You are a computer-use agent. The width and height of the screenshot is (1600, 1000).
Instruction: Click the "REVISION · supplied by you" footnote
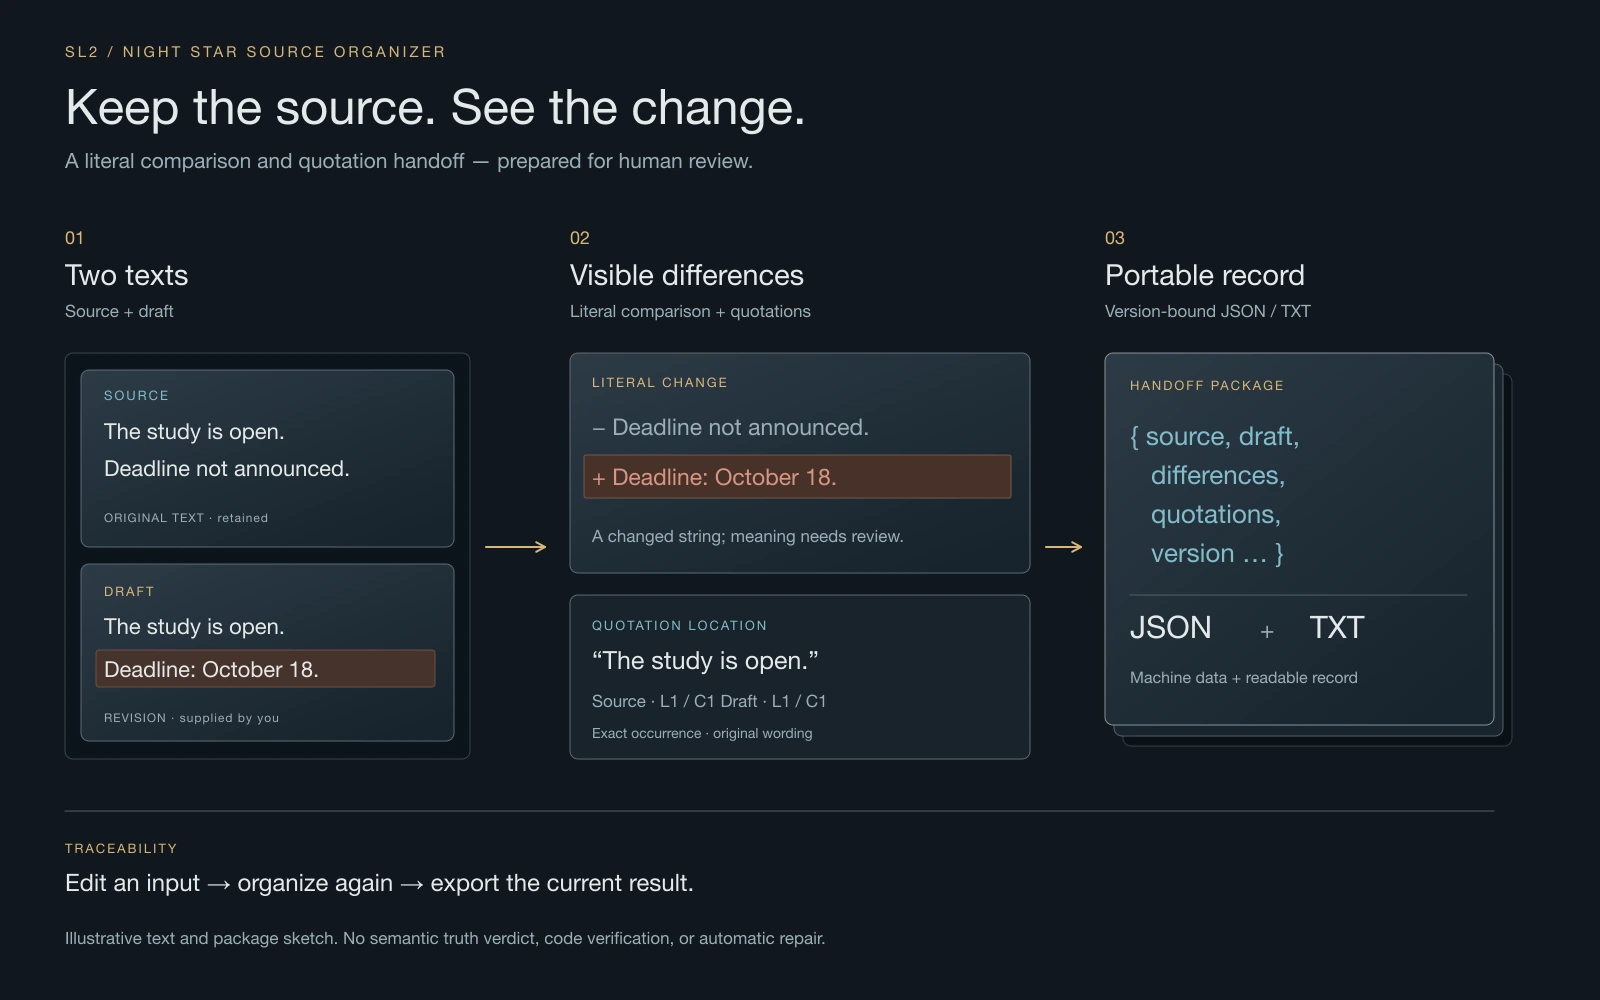click(192, 718)
